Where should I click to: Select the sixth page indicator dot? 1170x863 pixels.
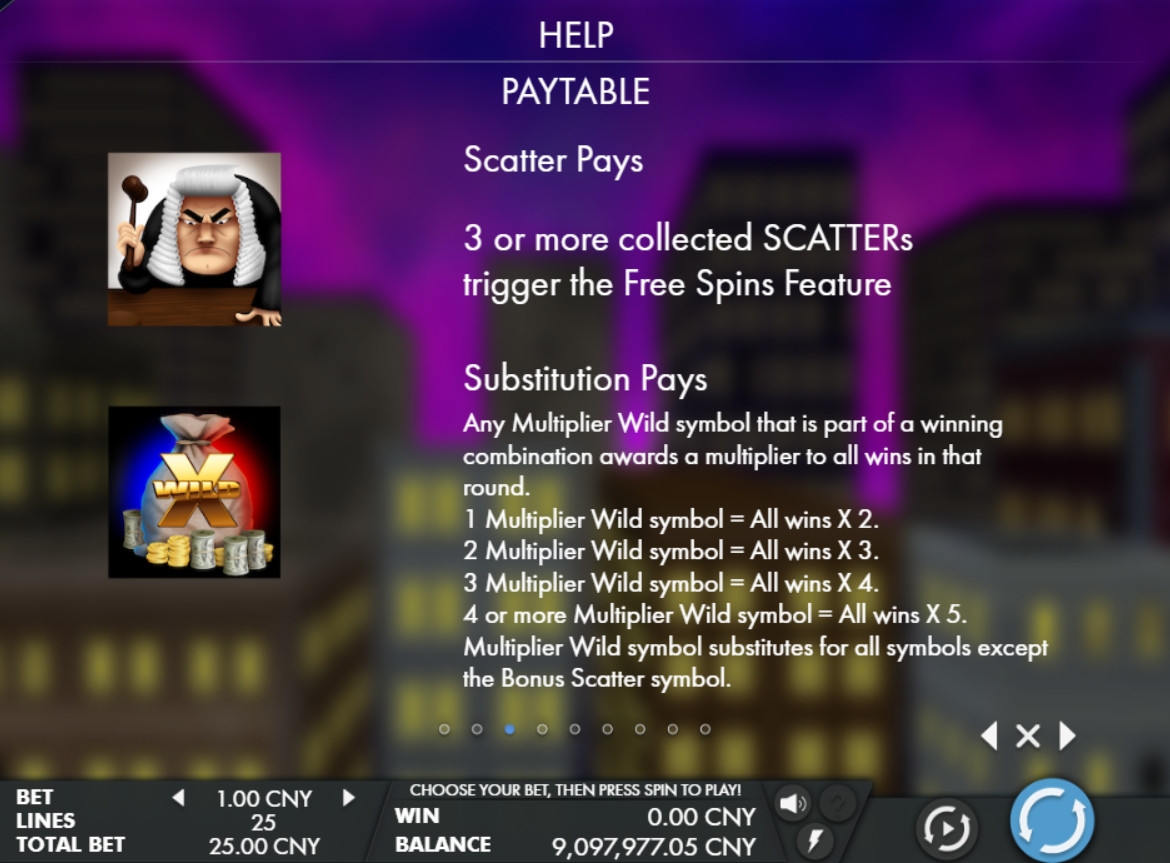coord(607,729)
